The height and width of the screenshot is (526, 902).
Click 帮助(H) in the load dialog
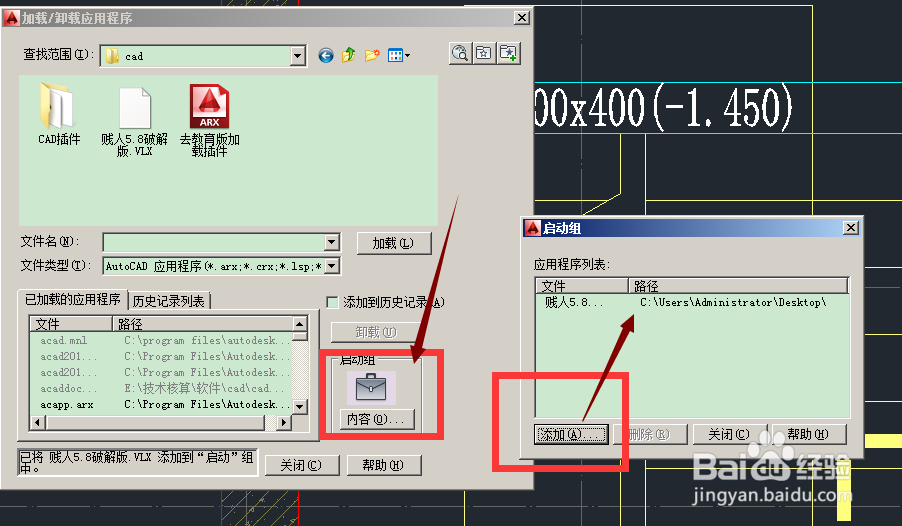384,465
